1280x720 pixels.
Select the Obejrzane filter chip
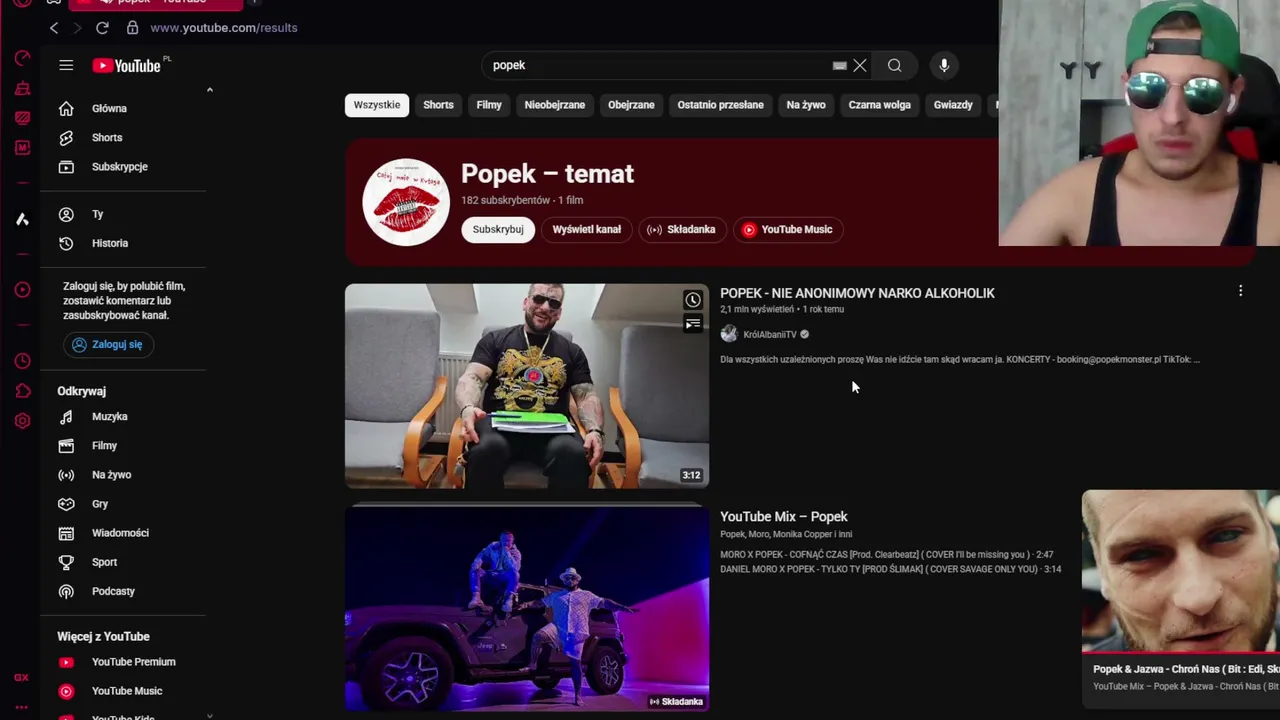point(631,105)
